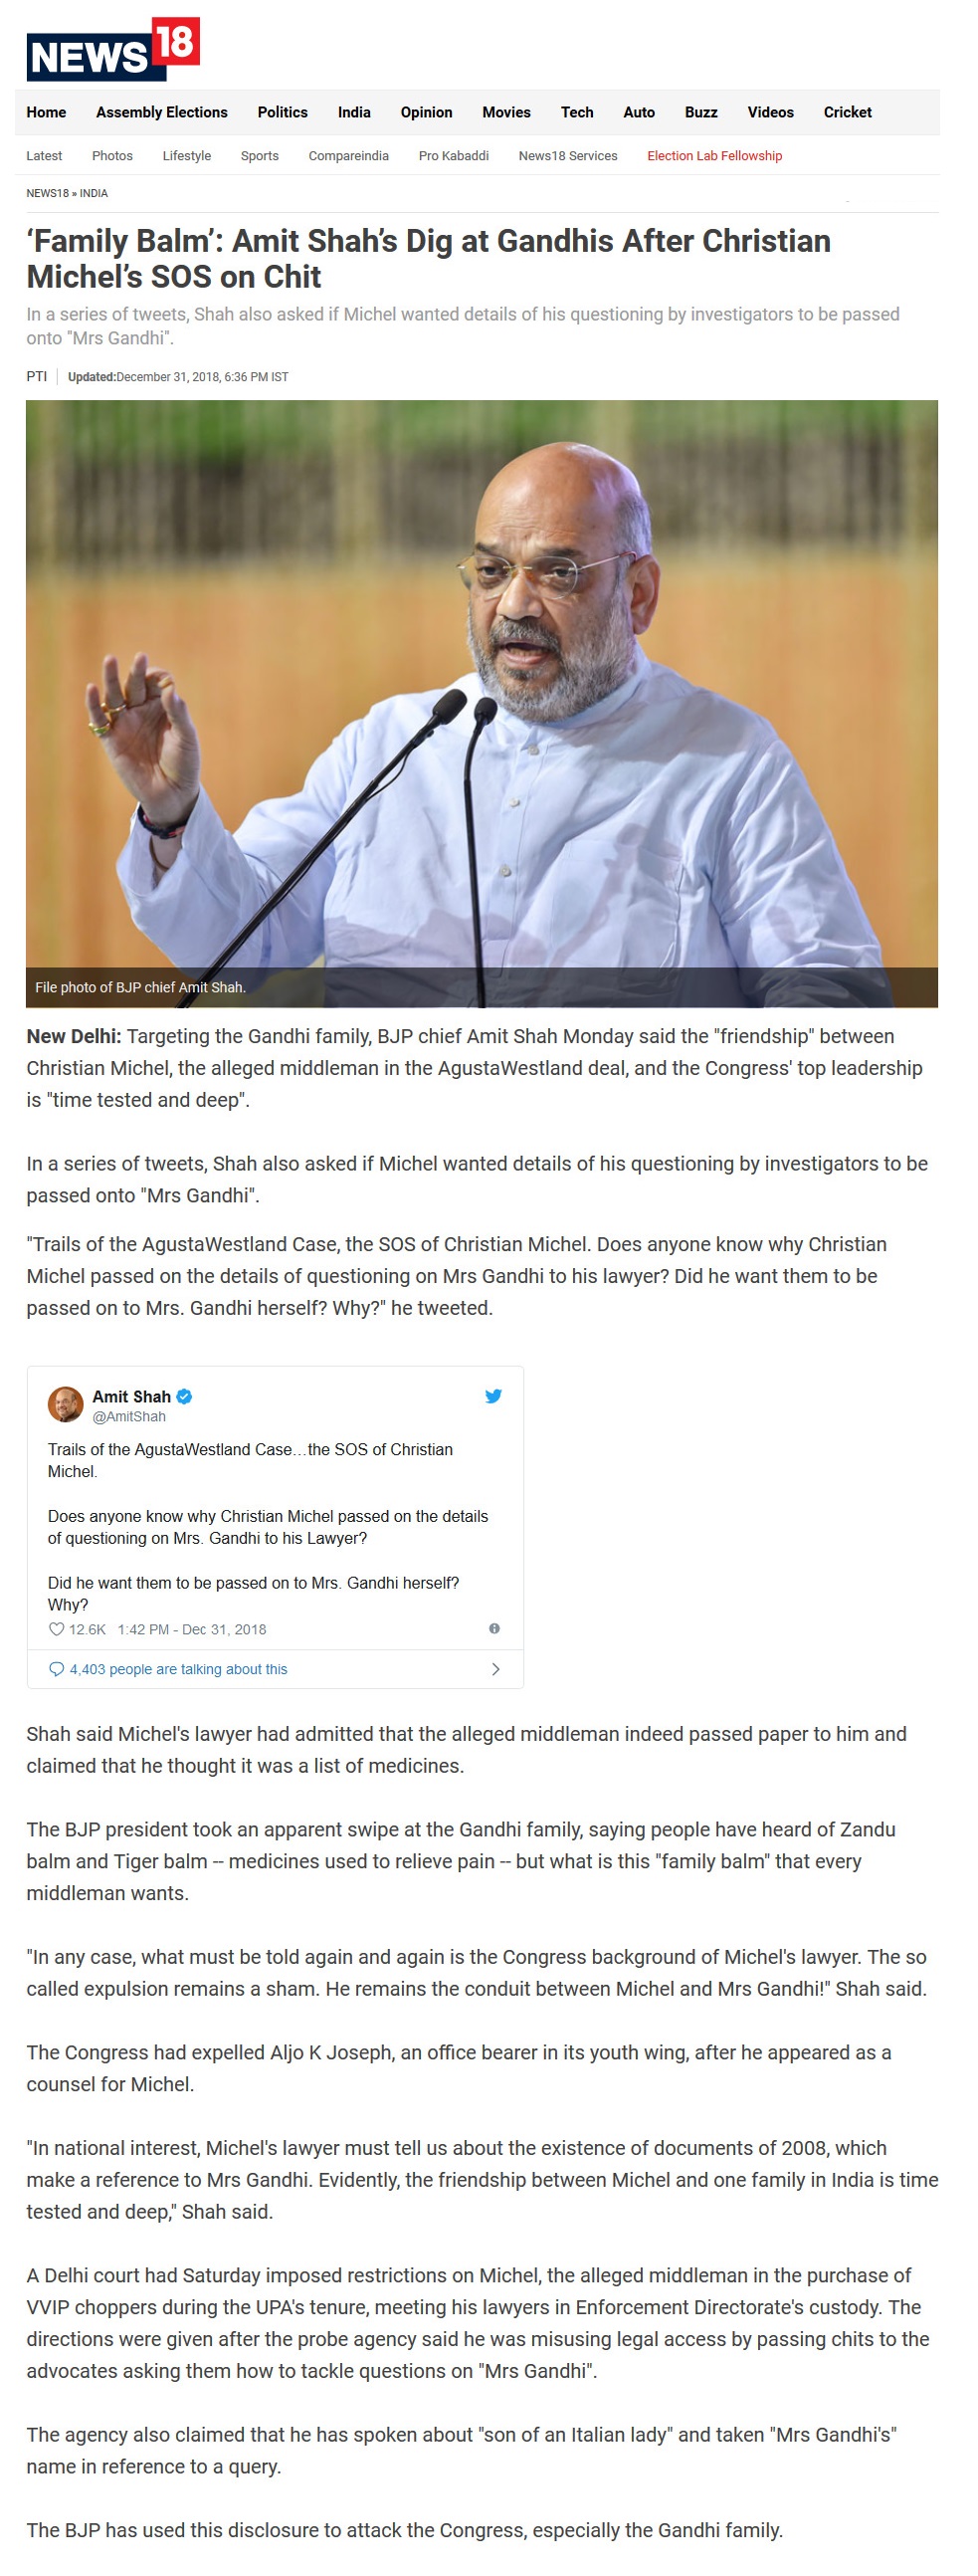
Task: Click the News18 logo
Action: coord(113,49)
